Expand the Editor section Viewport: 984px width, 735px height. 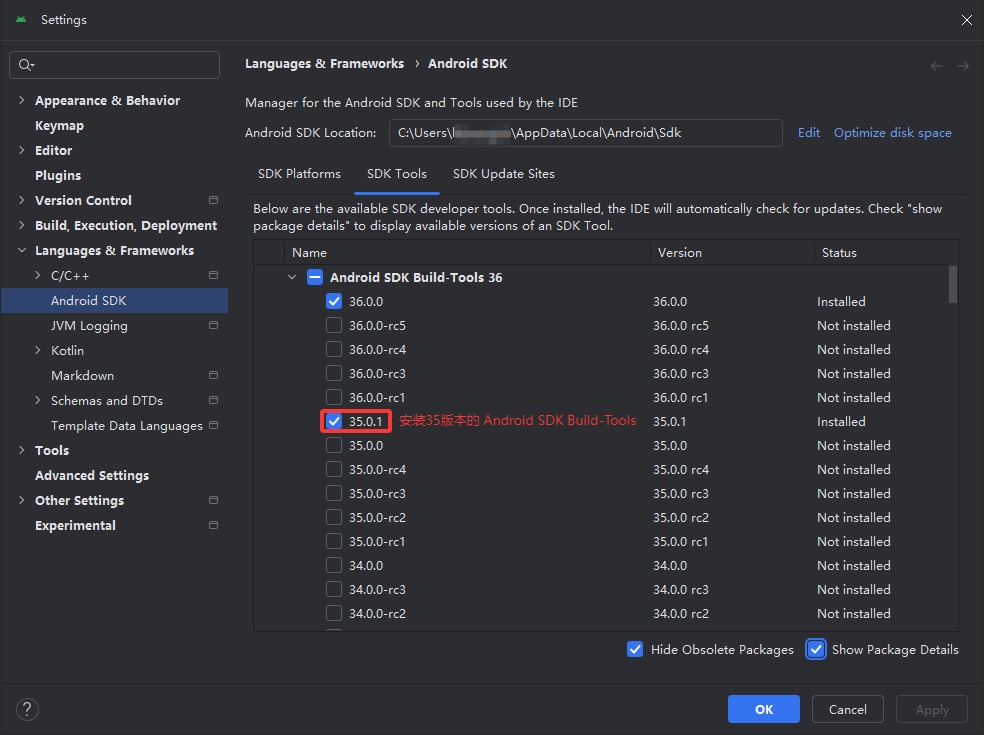(x=22, y=150)
